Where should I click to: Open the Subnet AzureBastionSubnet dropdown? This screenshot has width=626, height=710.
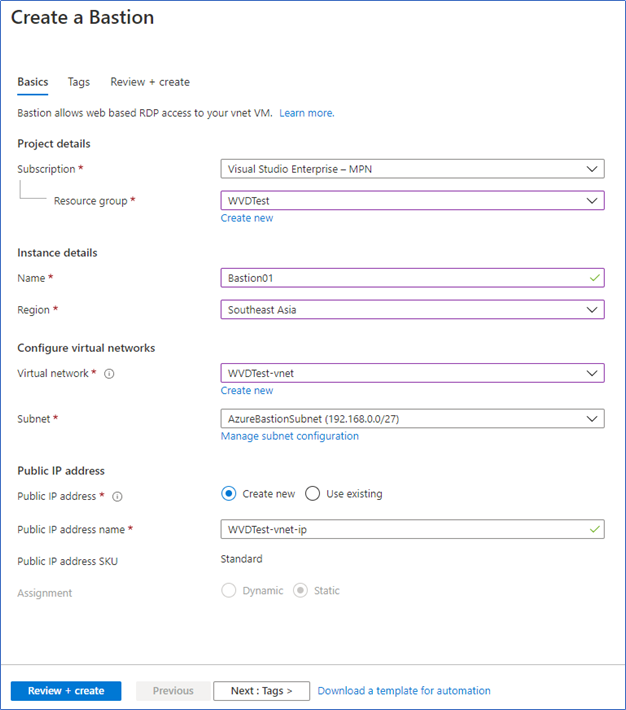412,419
